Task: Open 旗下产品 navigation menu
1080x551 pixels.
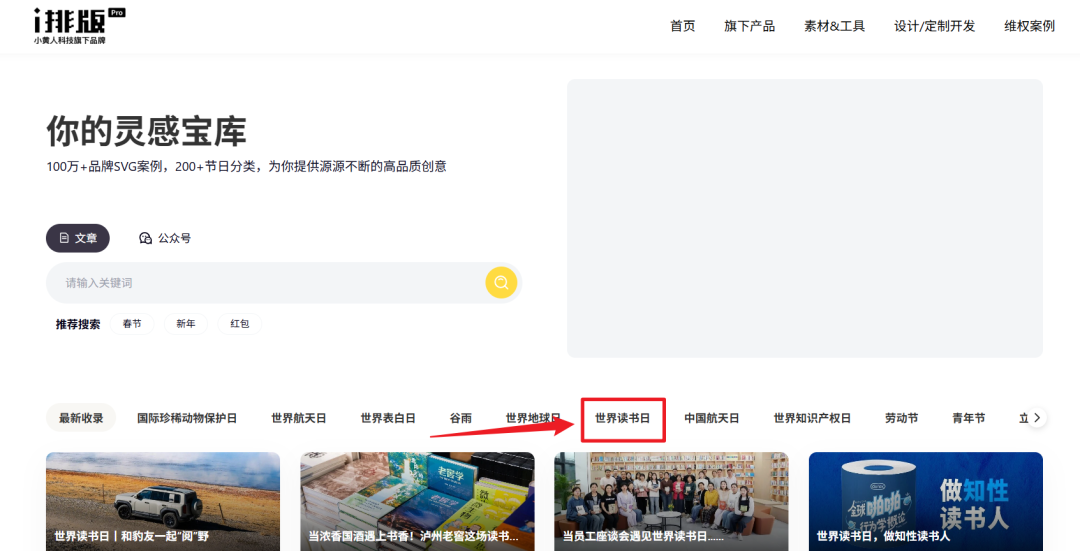Action: (x=749, y=26)
